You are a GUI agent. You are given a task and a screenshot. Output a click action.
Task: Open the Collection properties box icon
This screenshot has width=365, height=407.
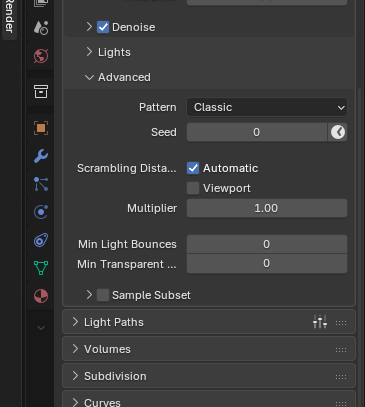[x=41, y=91]
